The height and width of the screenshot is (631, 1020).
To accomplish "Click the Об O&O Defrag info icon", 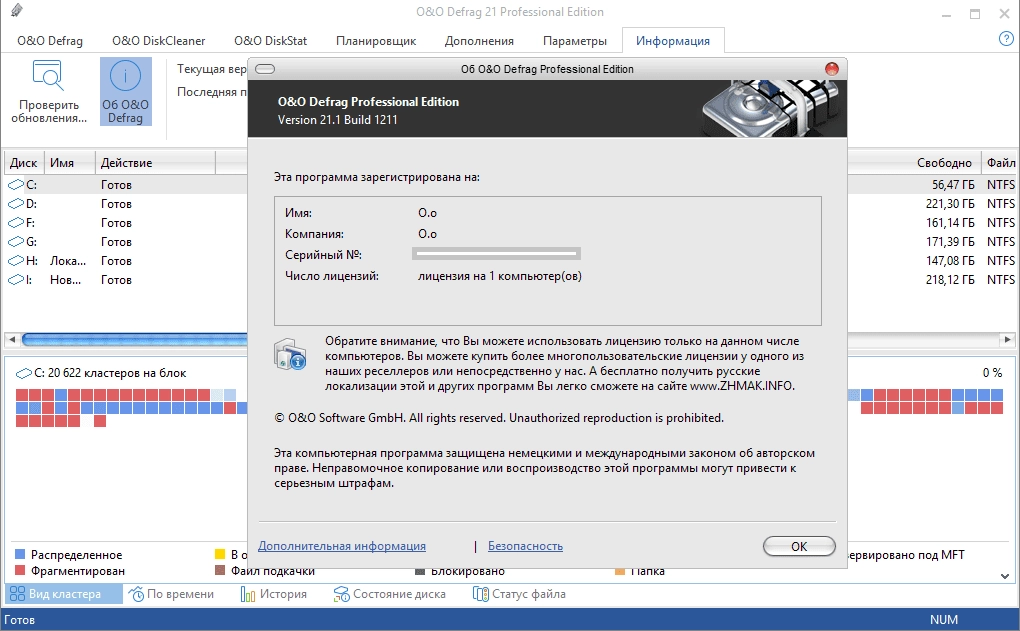I will pyautogui.click(x=125, y=75).
